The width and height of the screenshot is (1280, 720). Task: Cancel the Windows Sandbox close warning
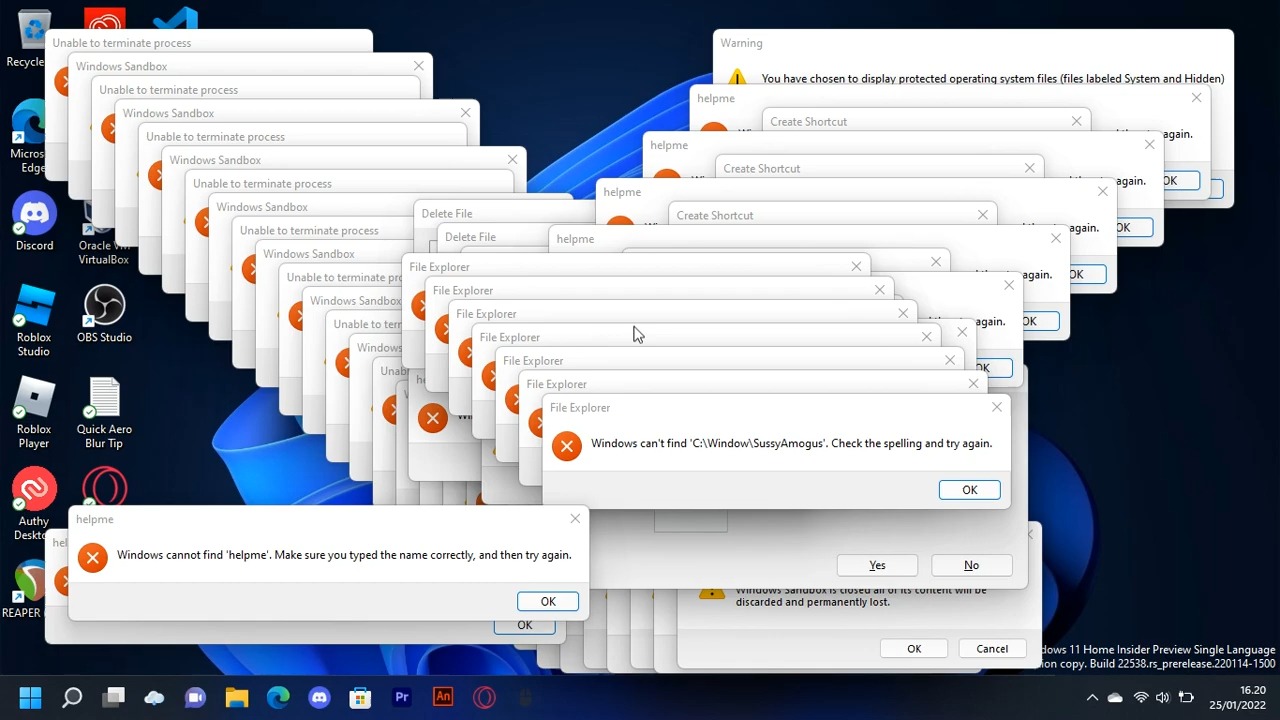point(992,649)
